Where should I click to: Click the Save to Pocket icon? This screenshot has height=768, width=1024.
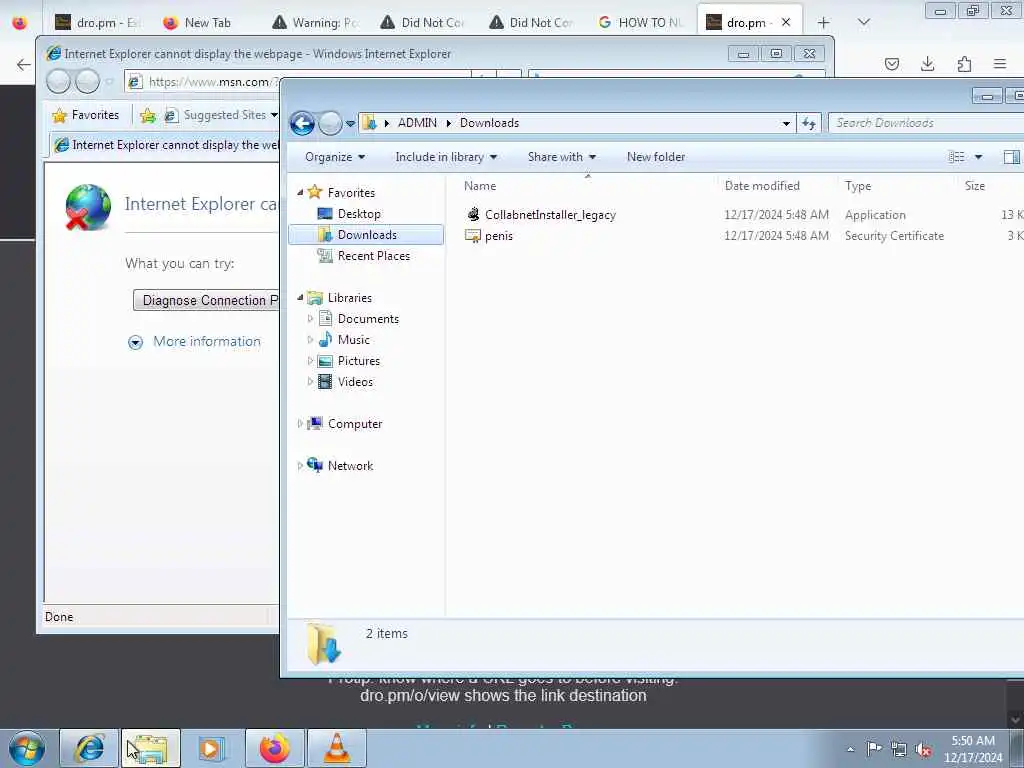891,64
